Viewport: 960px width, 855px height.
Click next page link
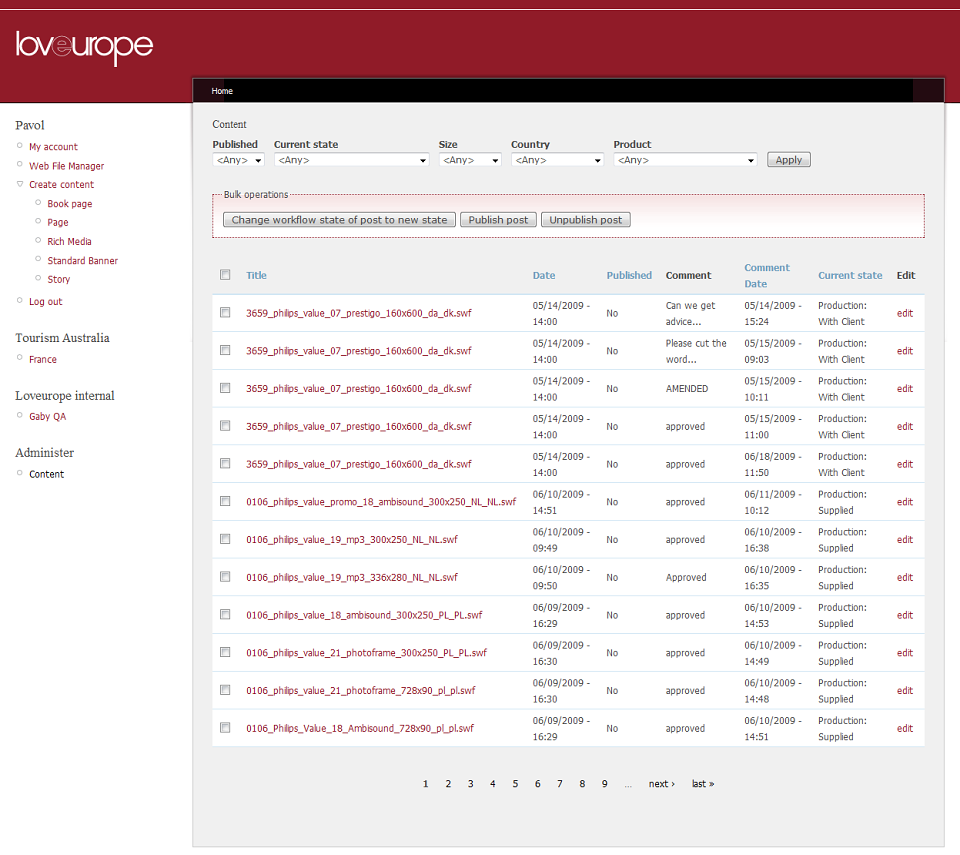661,783
